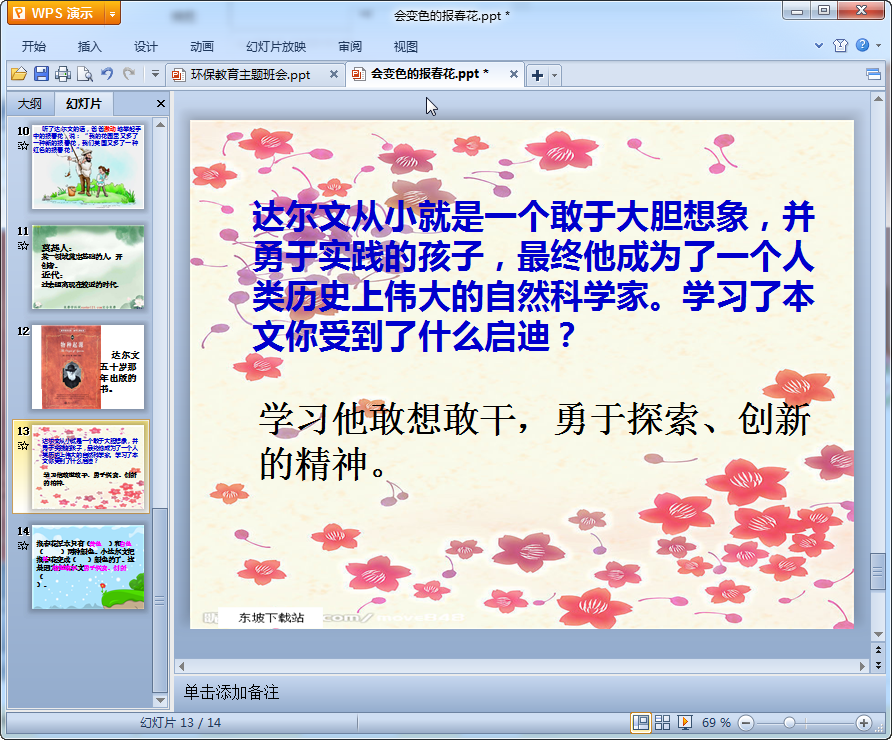Click animation star icon under slide 11
This screenshot has width=892, height=740.
coord(23,246)
